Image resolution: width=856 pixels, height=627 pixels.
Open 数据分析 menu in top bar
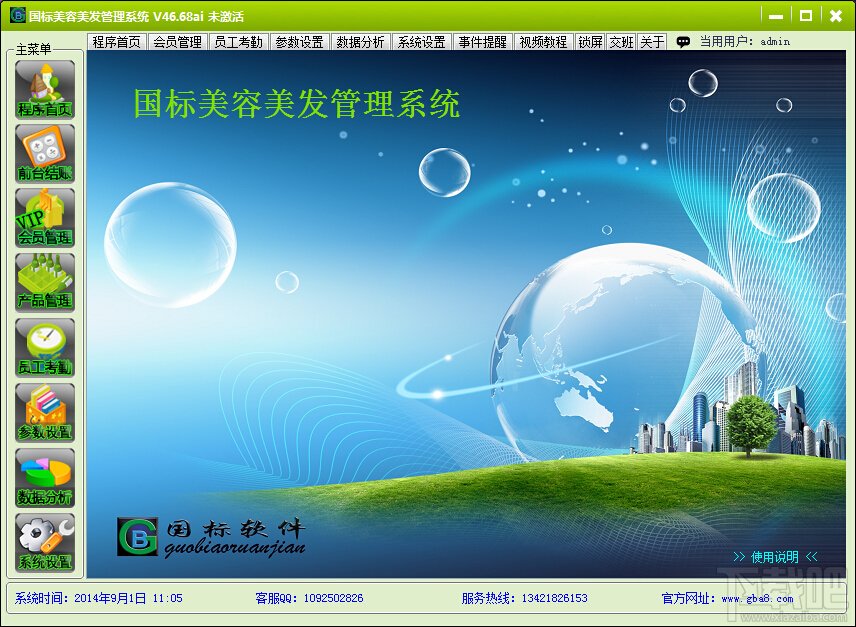click(360, 42)
